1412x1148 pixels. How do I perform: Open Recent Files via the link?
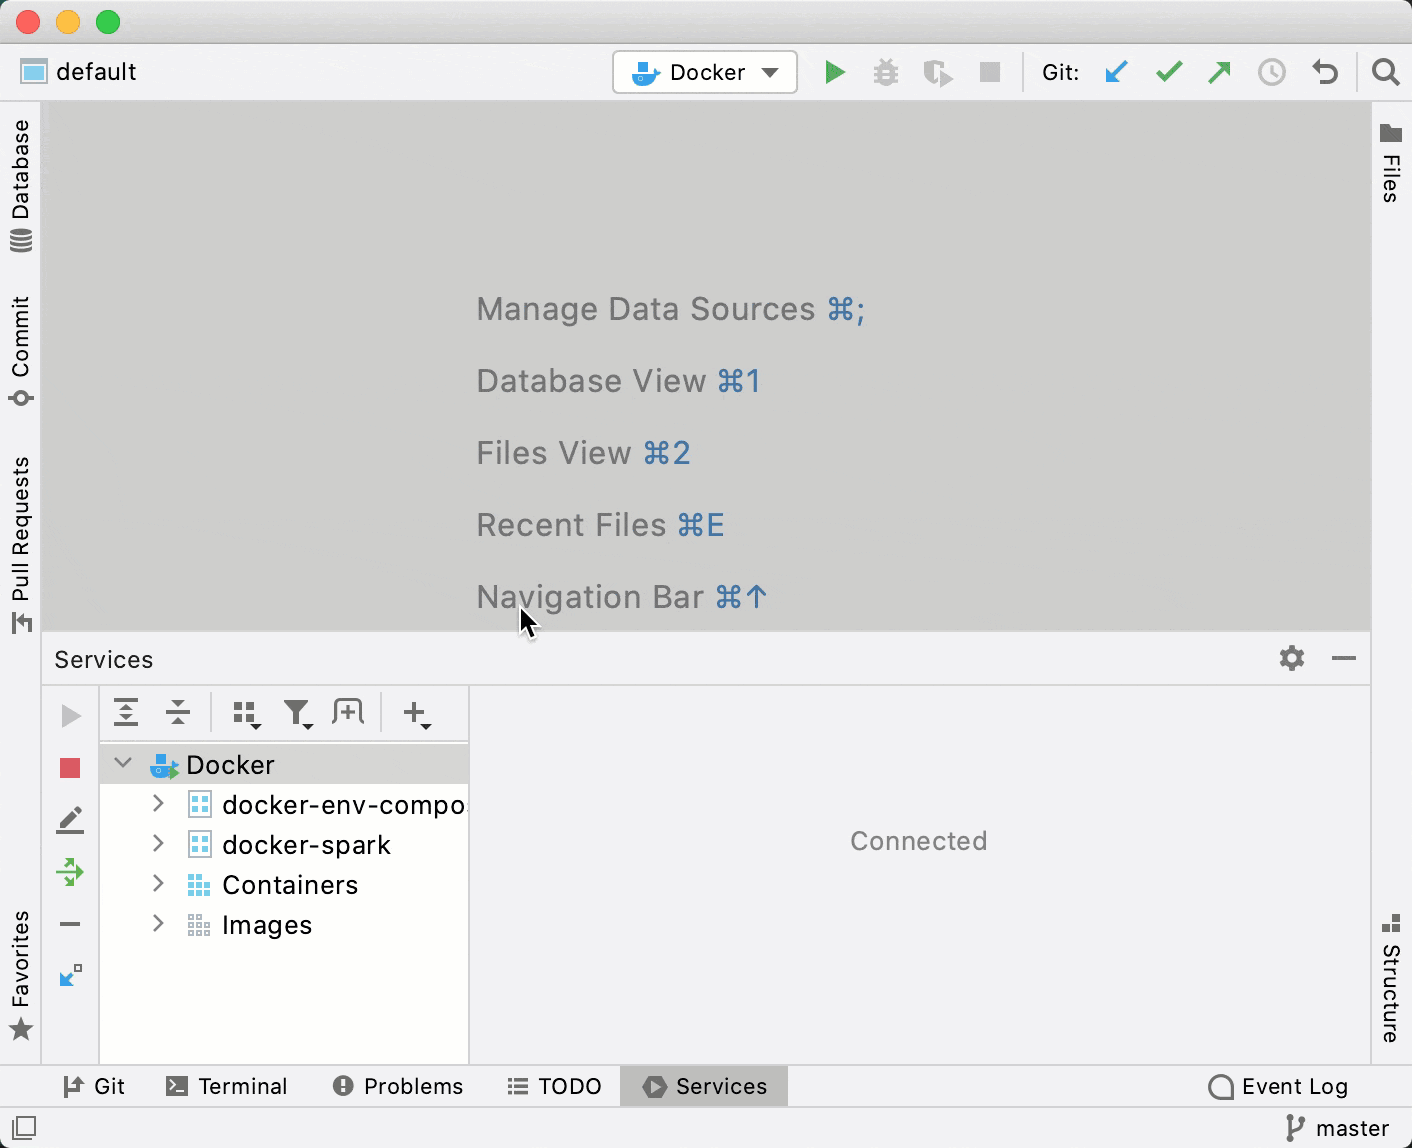(572, 524)
